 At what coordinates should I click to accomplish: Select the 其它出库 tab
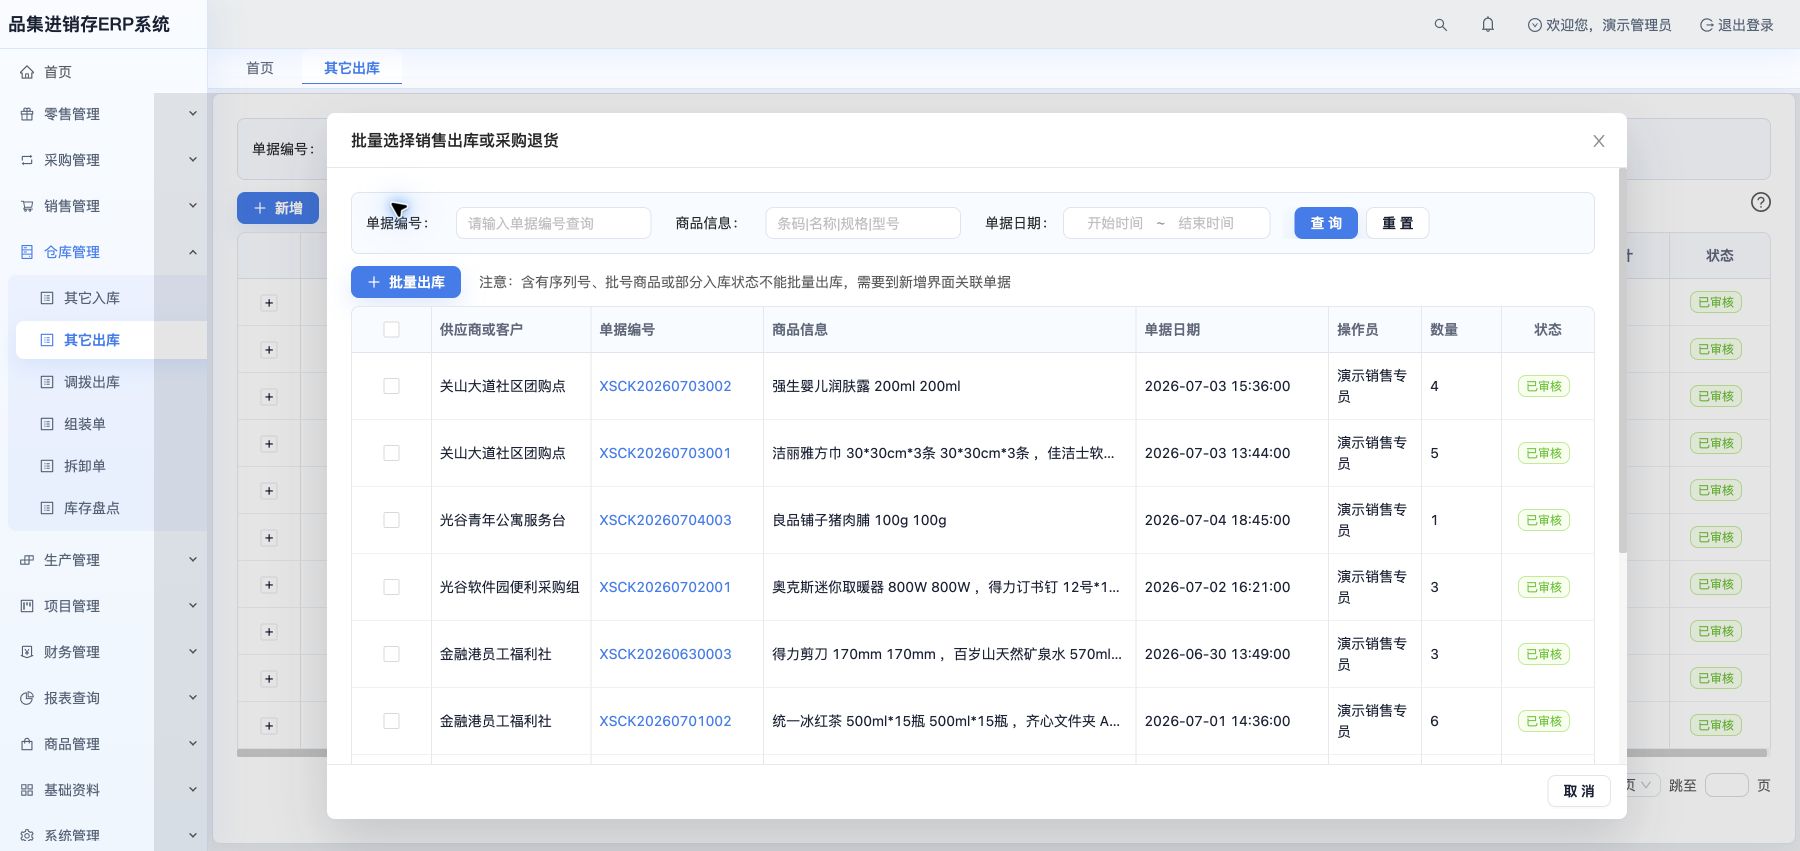pyautogui.click(x=352, y=68)
